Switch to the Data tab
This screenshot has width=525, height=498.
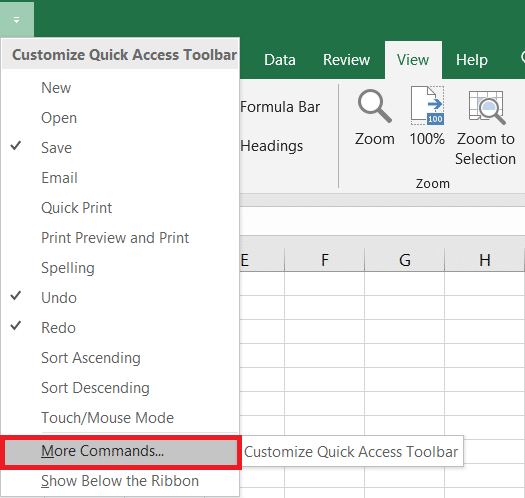280,60
